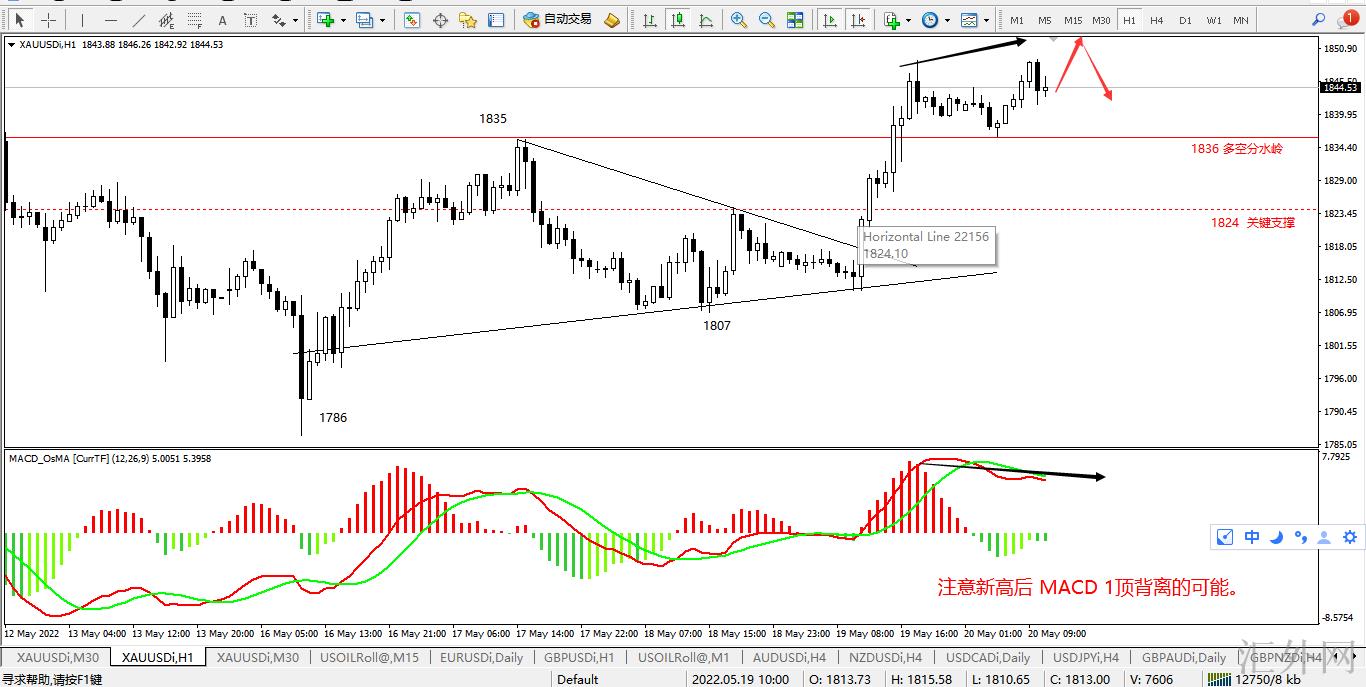The height and width of the screenshot is (687, 1366).
Task: Tile chart windows with grid icon
Action: (x=795, y=20)
